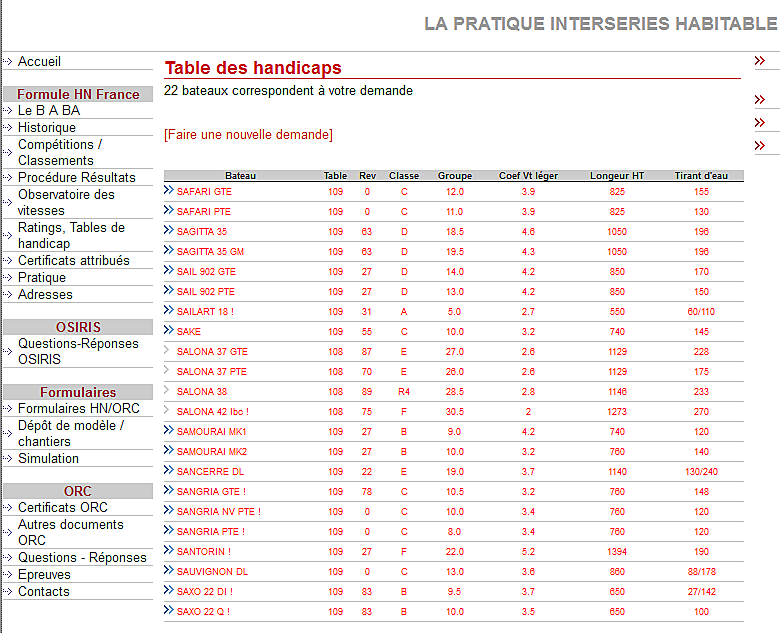Open the SANCERRE DL boat entry

pos(210,471)
